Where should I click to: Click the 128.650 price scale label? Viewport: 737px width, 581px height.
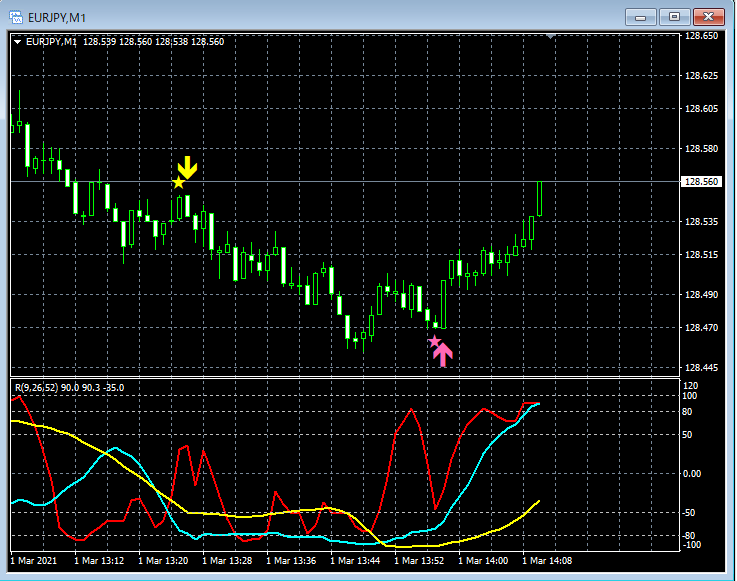point(701,36)
